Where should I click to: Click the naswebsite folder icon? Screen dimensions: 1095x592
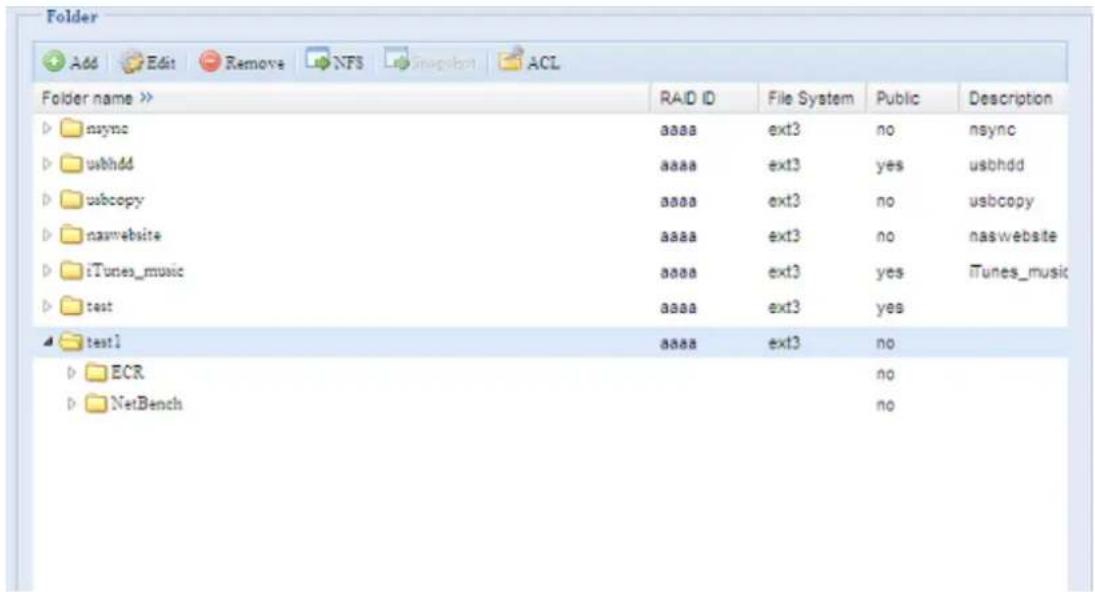[71, 235]
